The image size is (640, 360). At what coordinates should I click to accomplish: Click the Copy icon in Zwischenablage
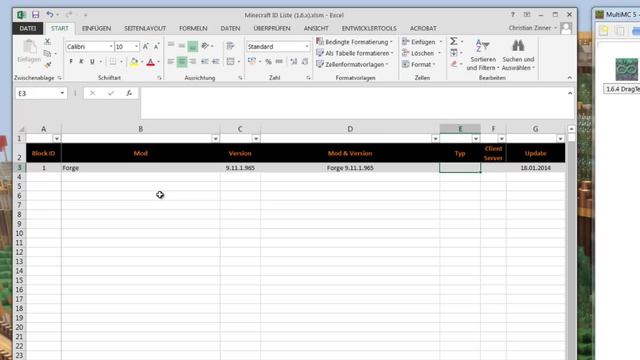[x=47, y=53]
